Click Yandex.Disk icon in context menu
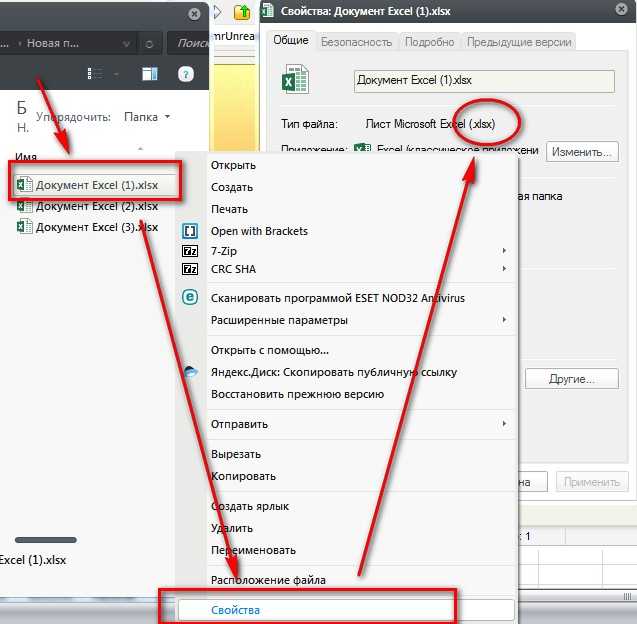Image resolution: width=637 pixels, height=624 pixels. (x=190, y=372)
